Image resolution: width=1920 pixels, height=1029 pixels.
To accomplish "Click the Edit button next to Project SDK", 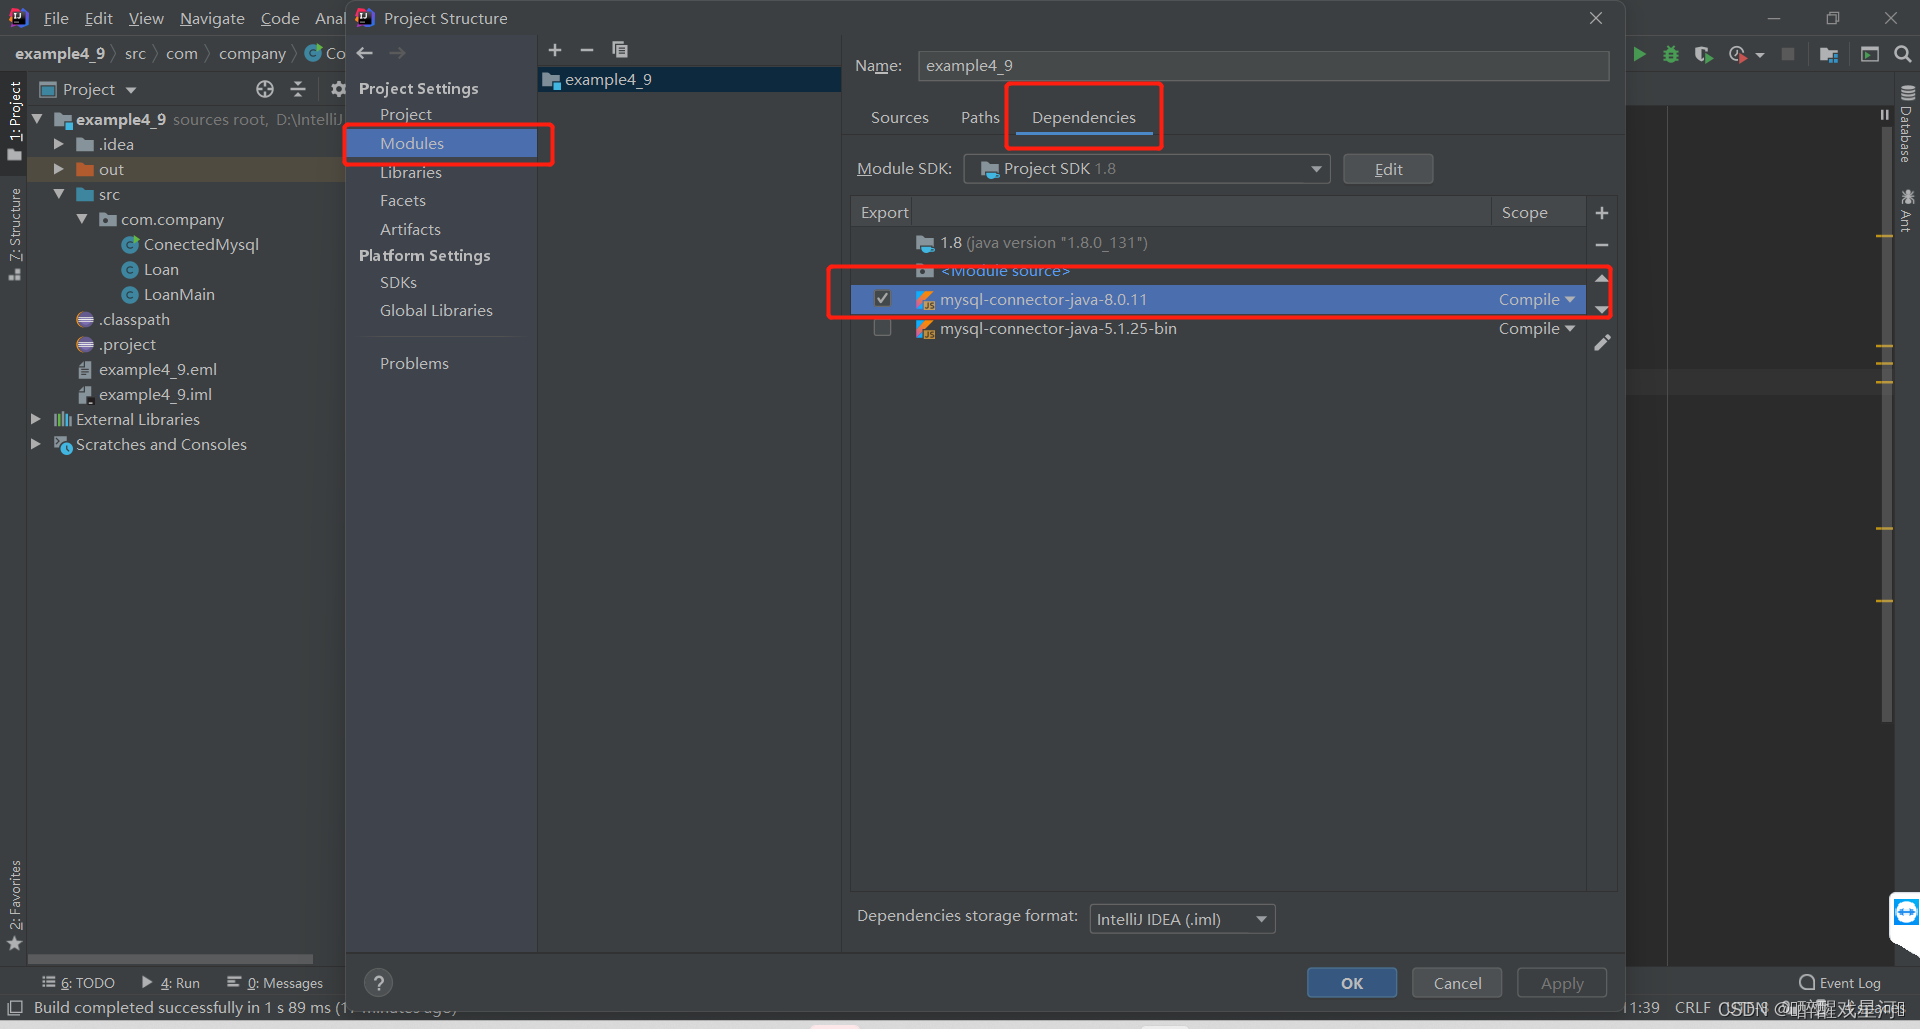I will coord(1387,168).
